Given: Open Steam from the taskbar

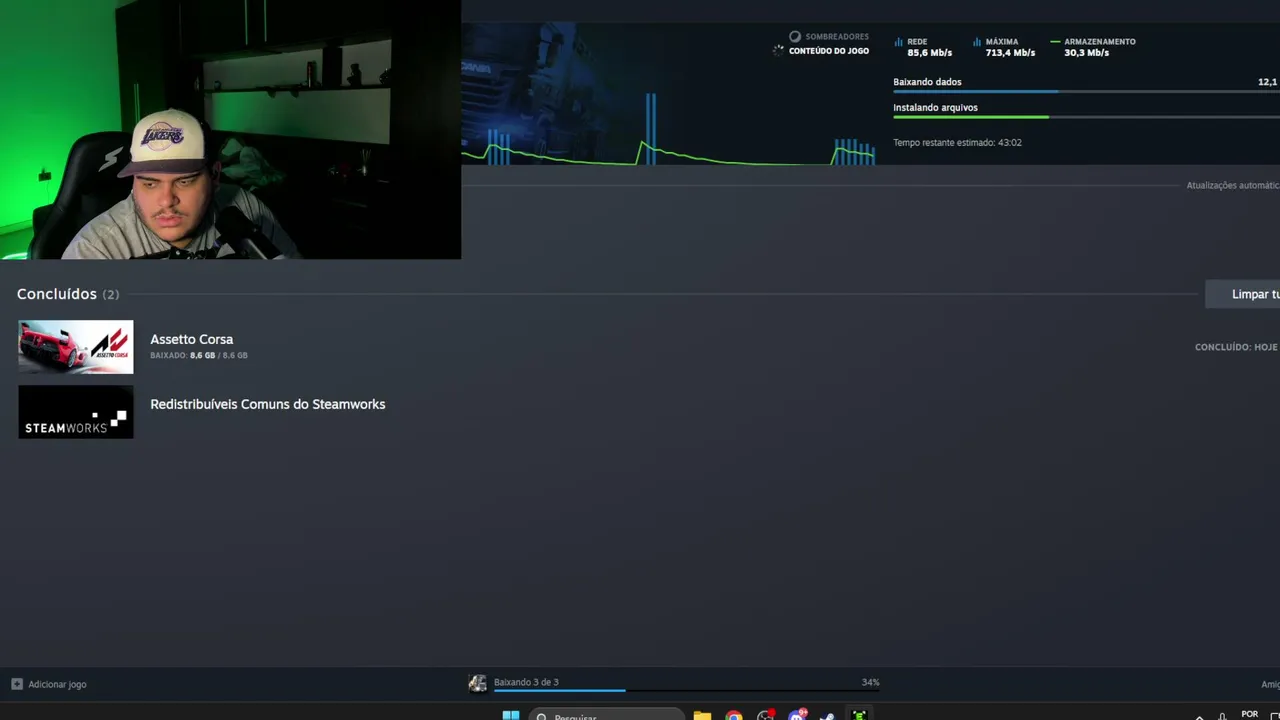Looking at the screenshot, I should 827,714.
